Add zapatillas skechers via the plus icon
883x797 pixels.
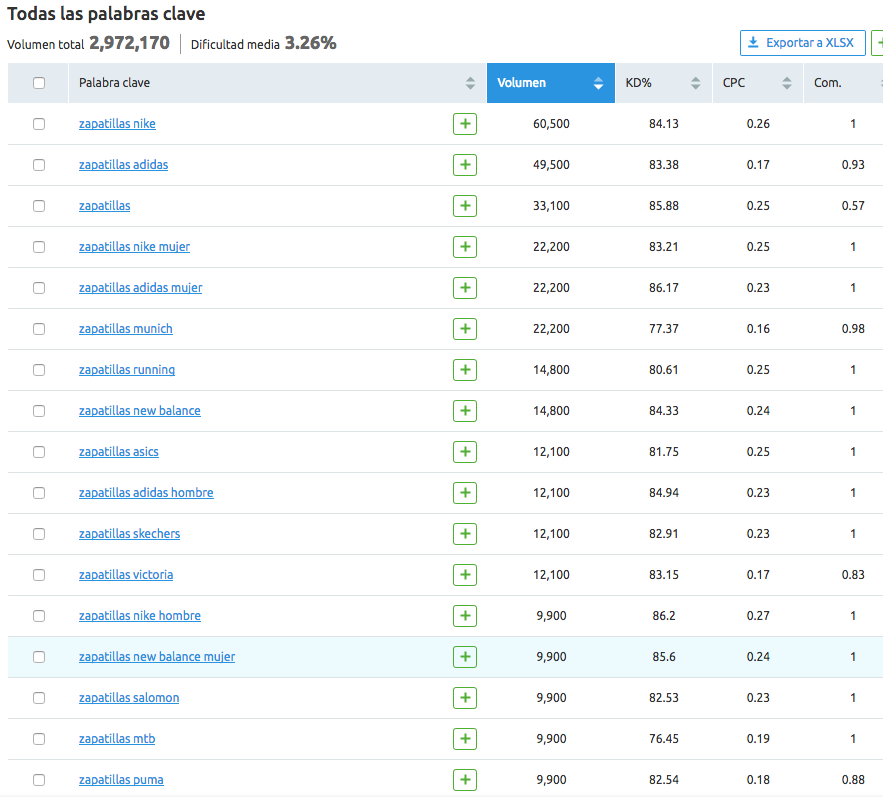coord(464,534)
